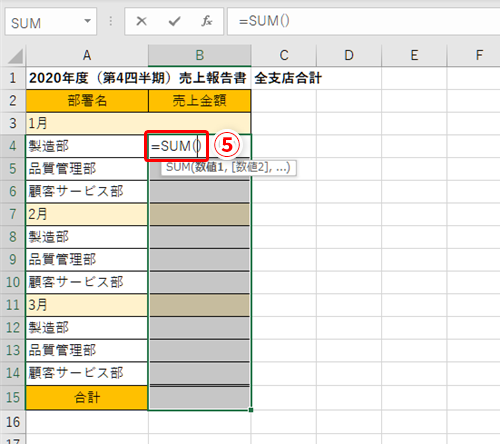500x444 pixels.
Task: Click the 売上金額 header cell
Action: click(199, 101)
